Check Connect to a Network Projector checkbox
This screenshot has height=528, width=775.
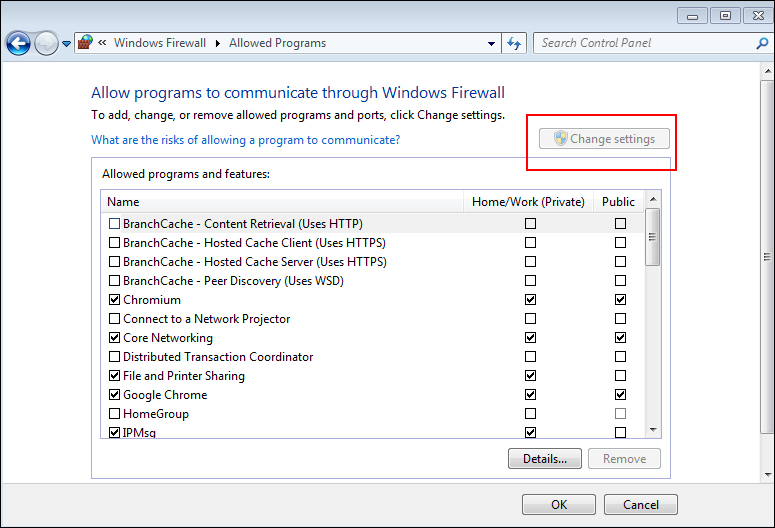tap(114, 318)
